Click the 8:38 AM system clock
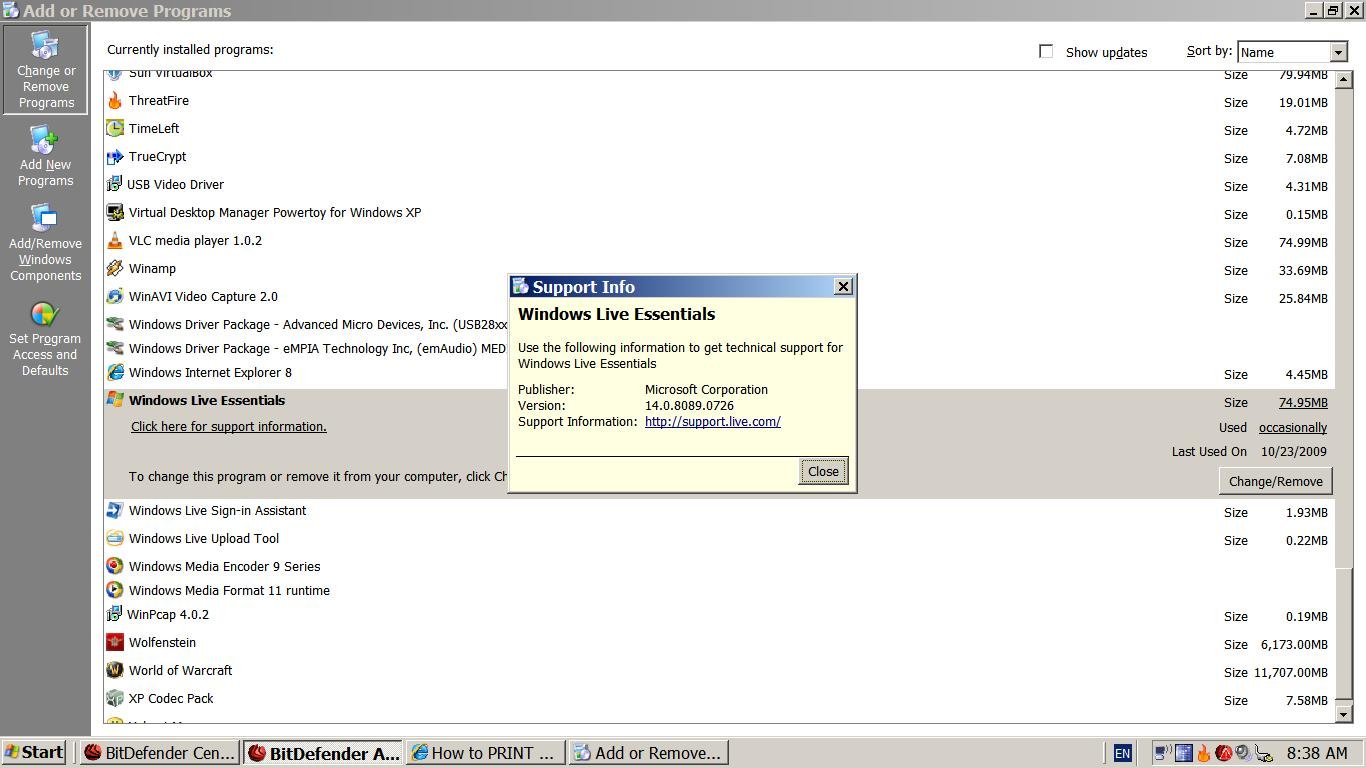The height and width of the screenshot is (768, 1366). tap(1317, 753)
